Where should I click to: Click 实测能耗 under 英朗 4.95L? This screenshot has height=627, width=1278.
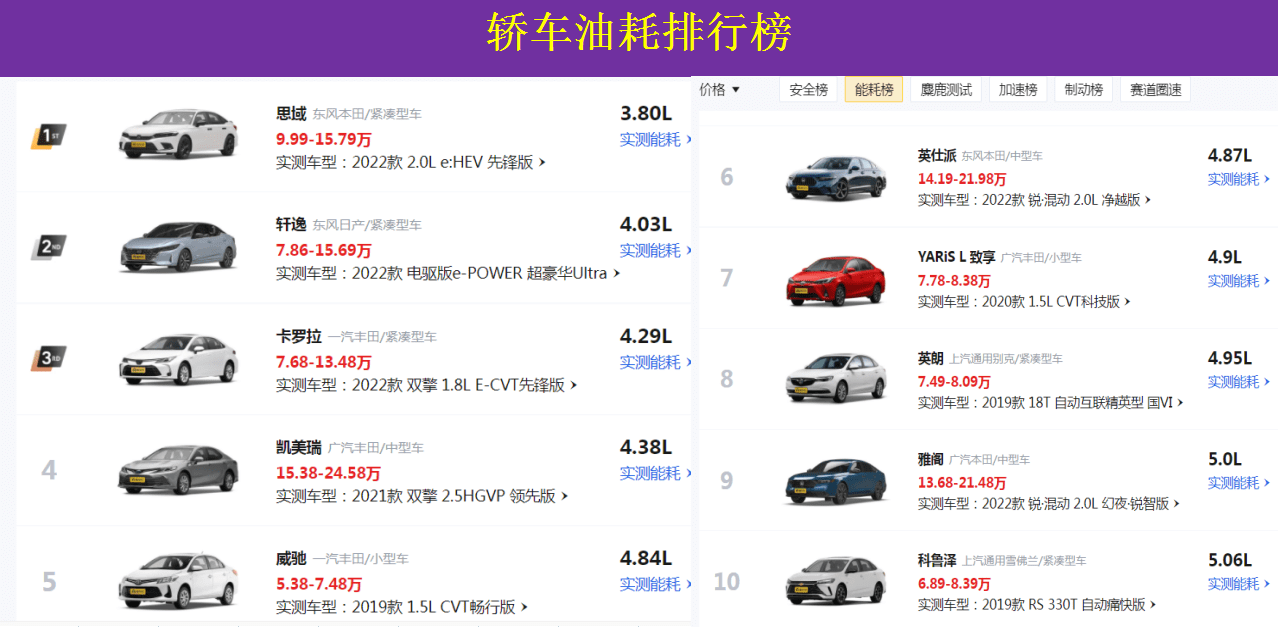[x=1239, y=382]
